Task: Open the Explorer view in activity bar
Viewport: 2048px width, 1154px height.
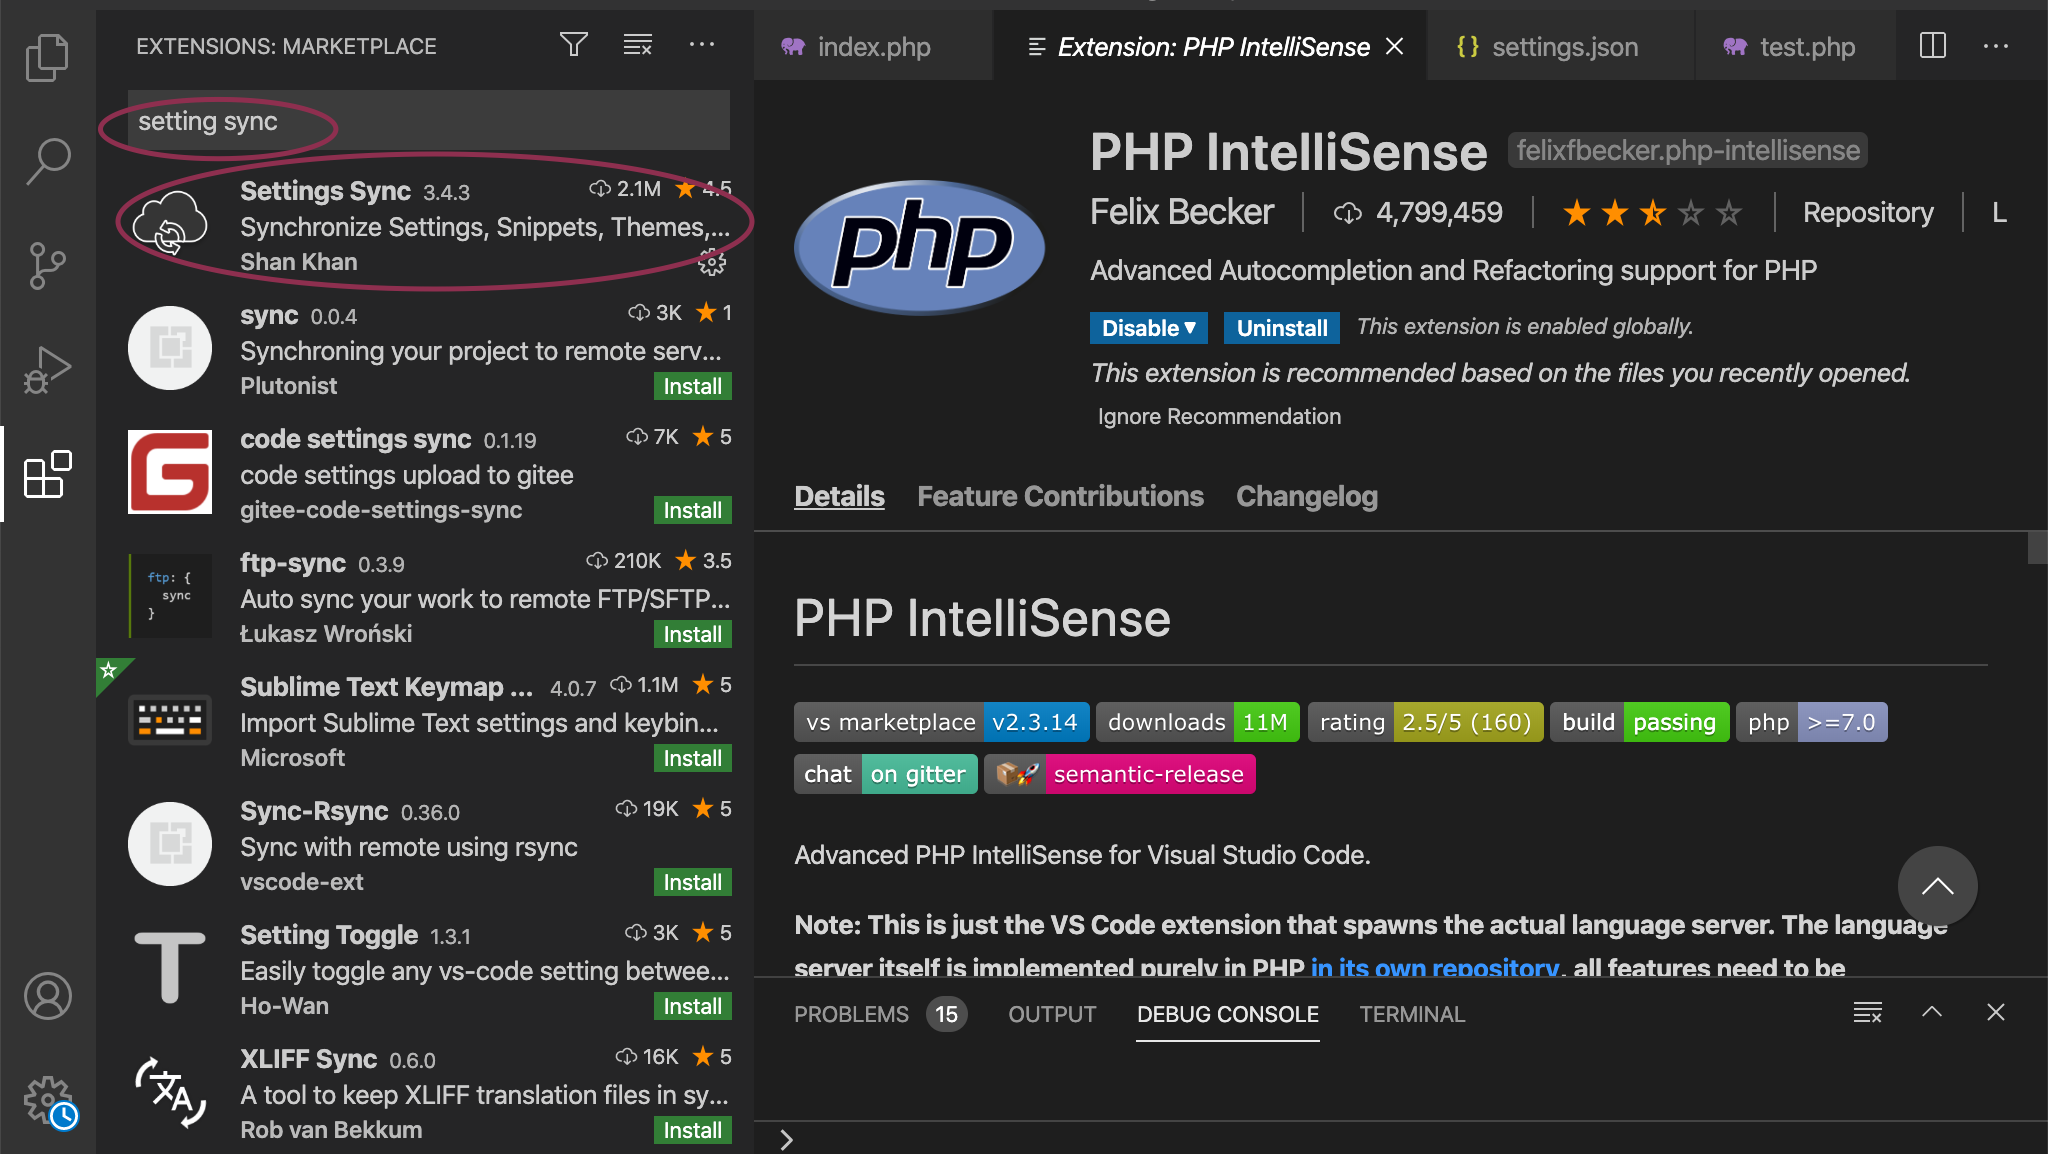Action: point(47,57)
